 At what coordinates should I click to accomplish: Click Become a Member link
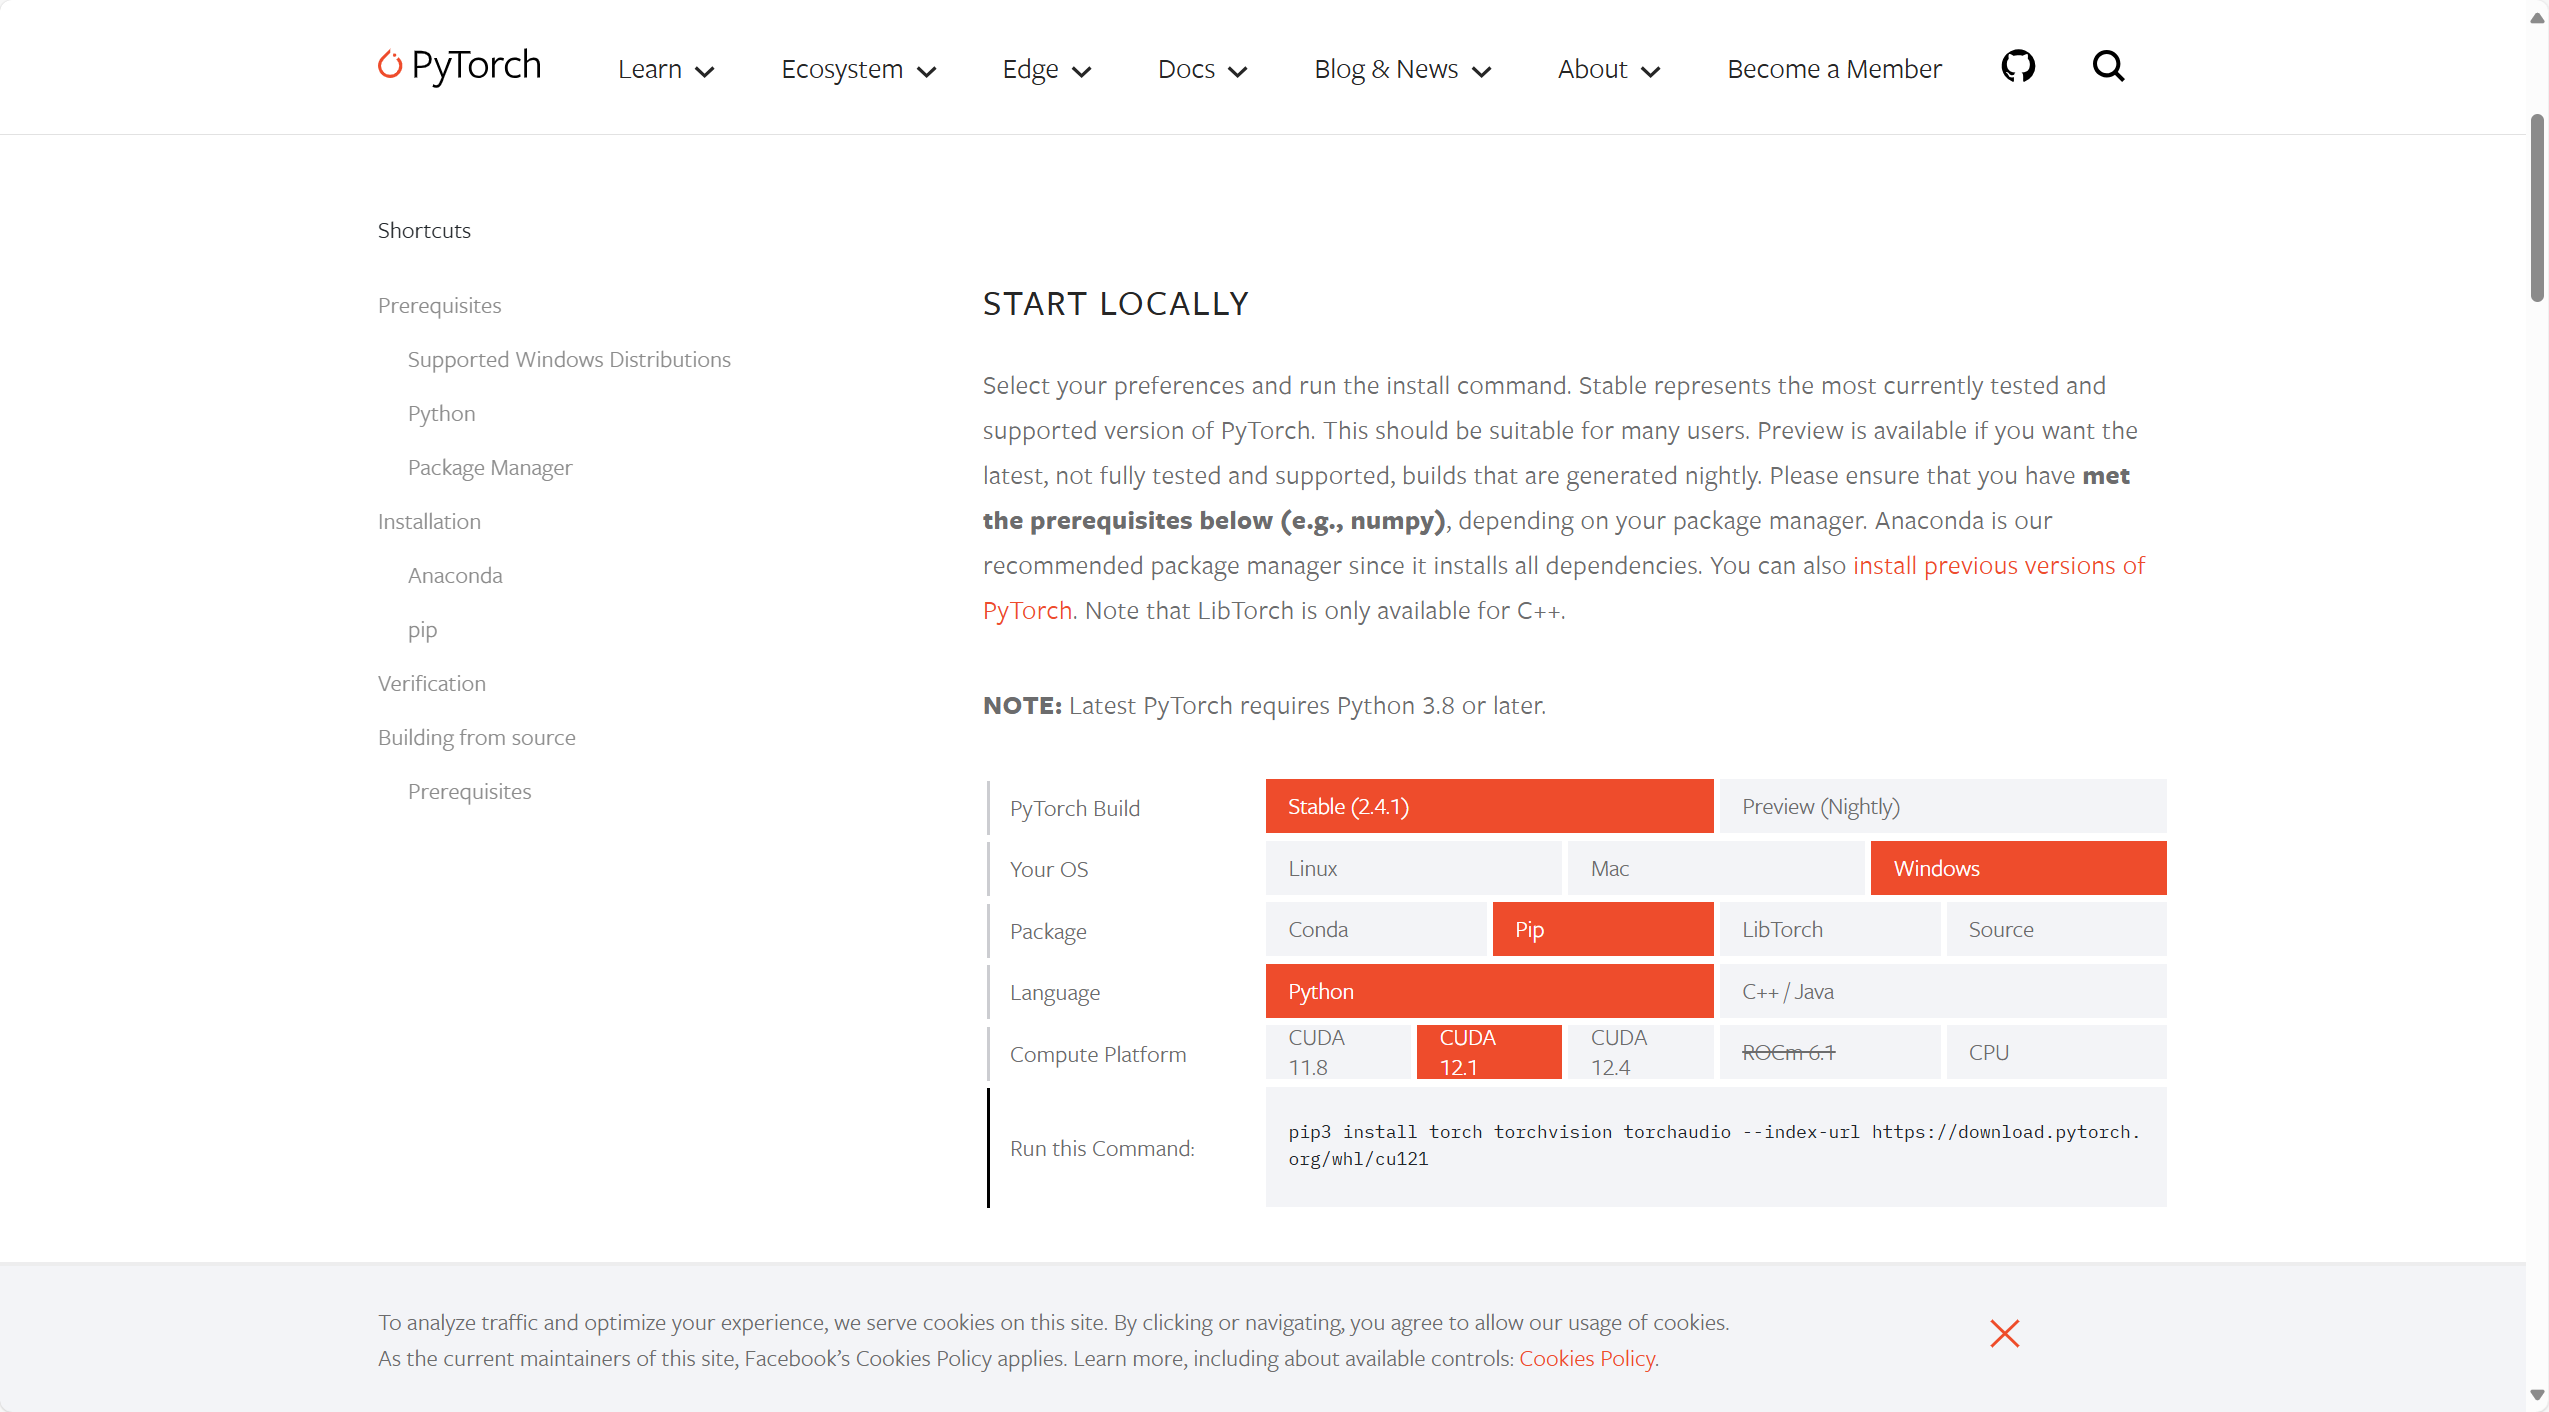pyautogui.click(x=1834, y=69)
